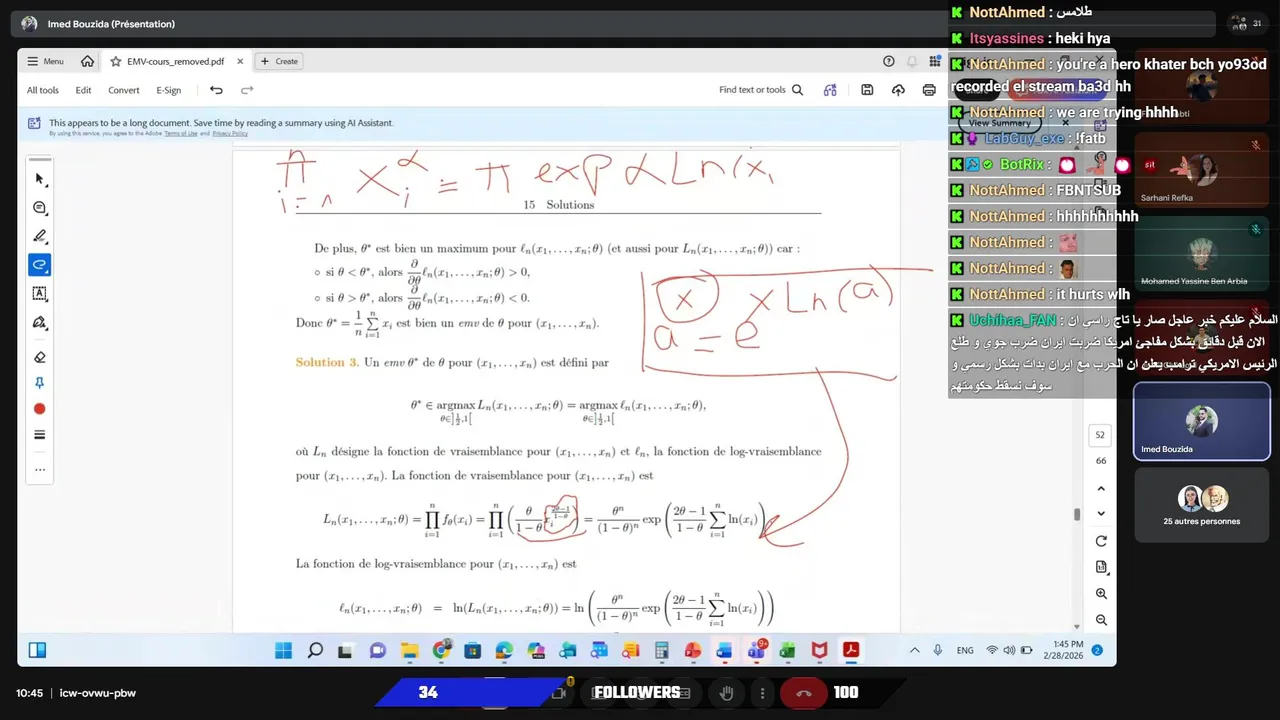
Task: Open the line thickness selector
Action: [40, 435]
